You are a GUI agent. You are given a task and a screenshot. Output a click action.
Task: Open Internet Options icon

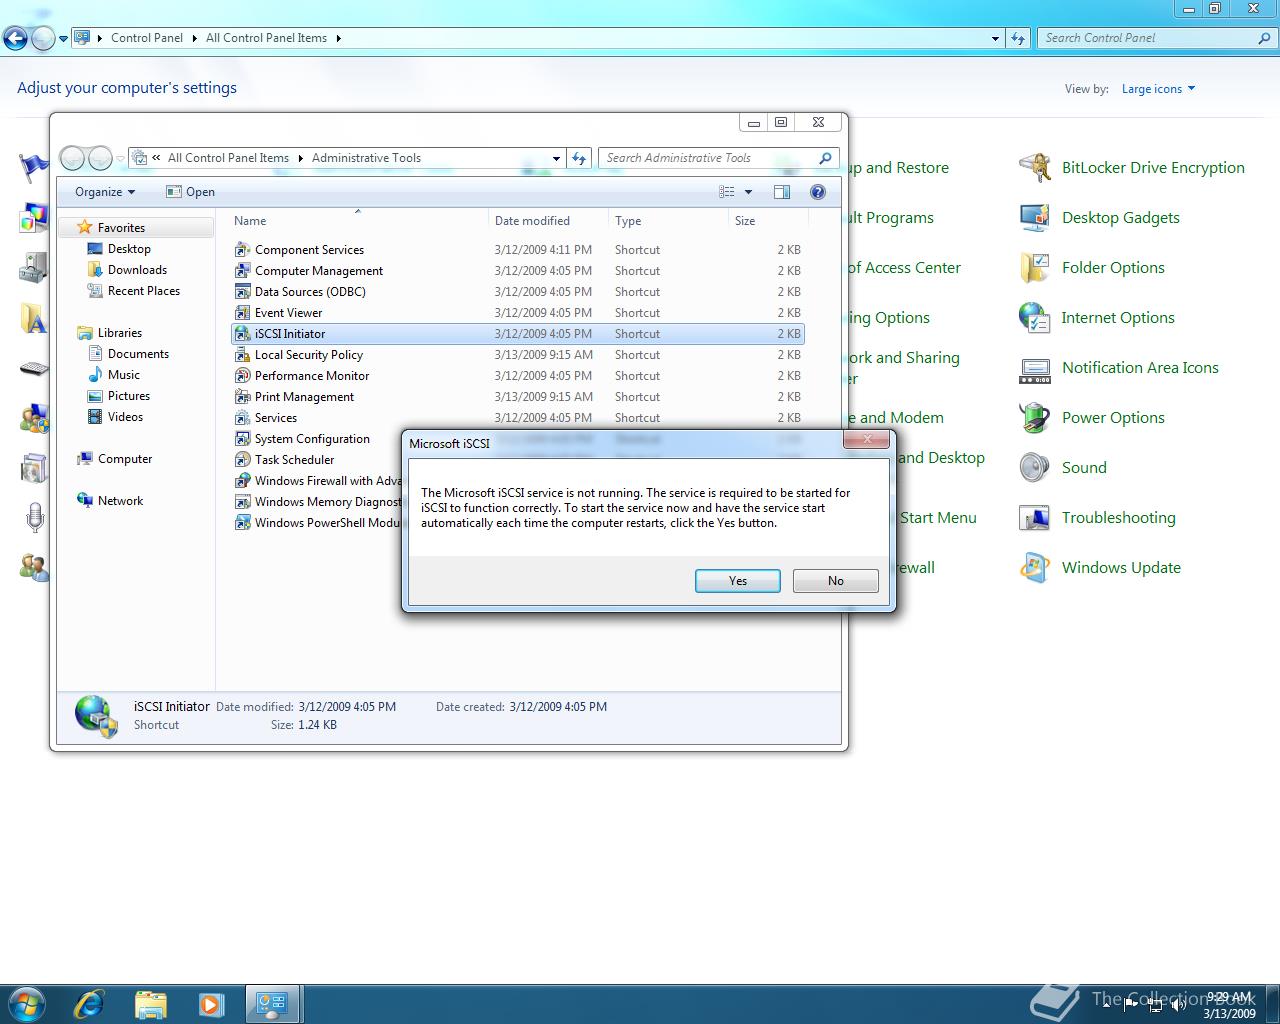(1035, 317)
